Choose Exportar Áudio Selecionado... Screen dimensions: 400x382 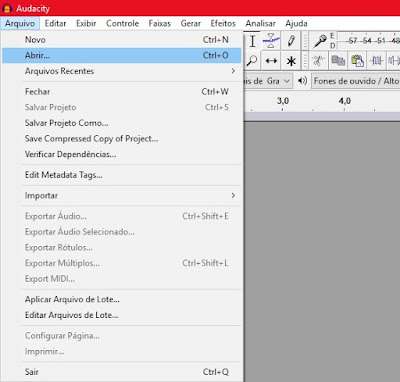pyautogui.click(x=122, y=232)
